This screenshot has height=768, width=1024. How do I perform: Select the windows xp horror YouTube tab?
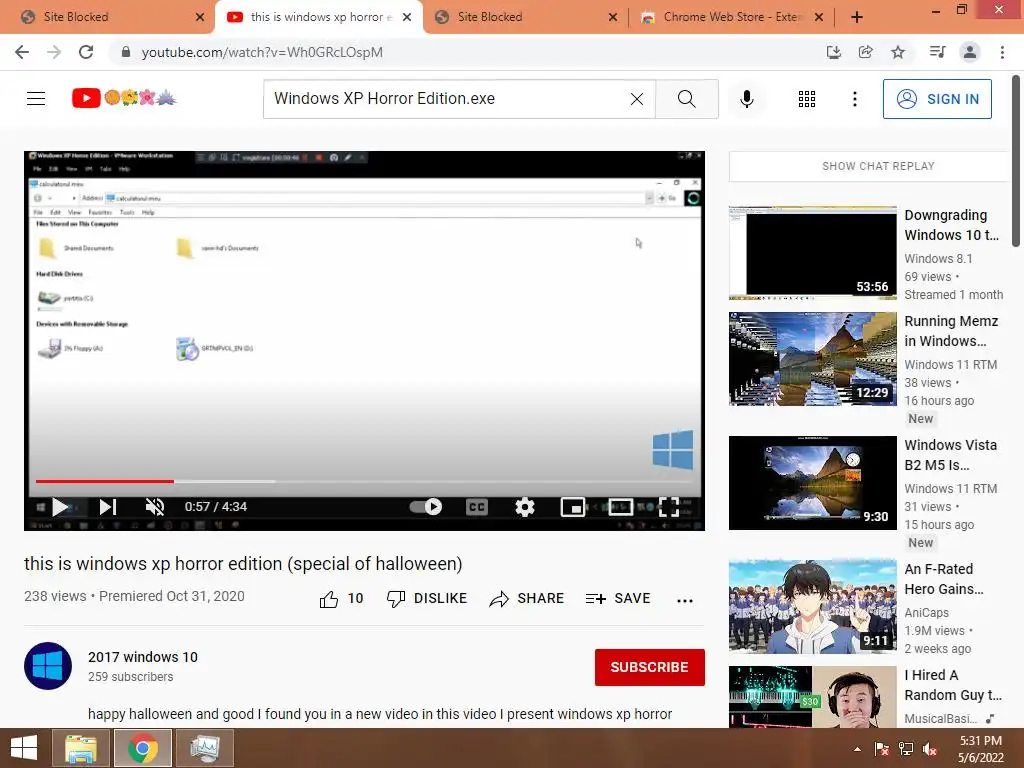click(320, 17)
